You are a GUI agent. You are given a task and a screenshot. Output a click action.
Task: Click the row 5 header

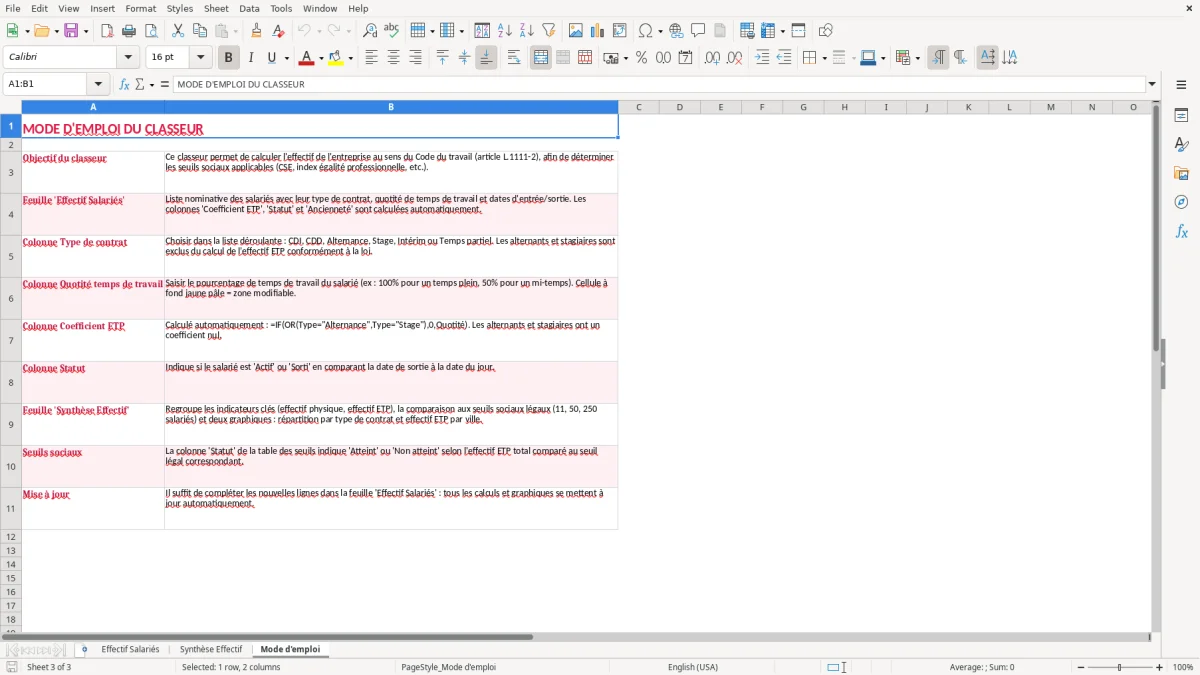(11, 256)
